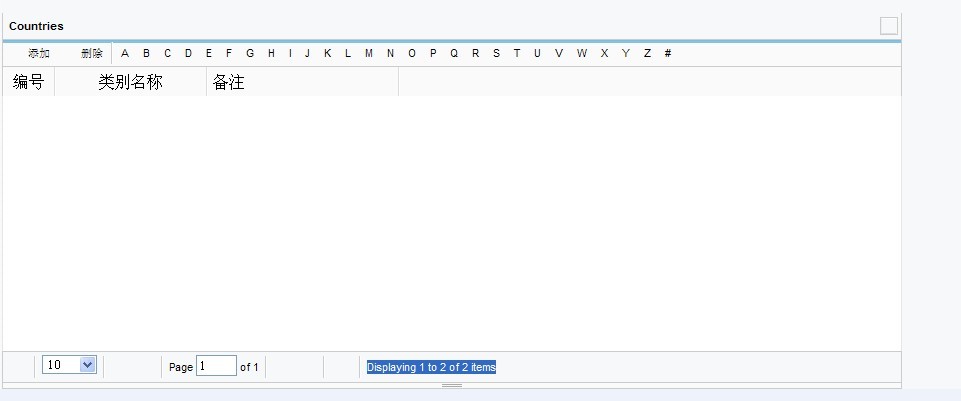
Task: Toggle the Countries grid collapse box
Action: [889, 26]
